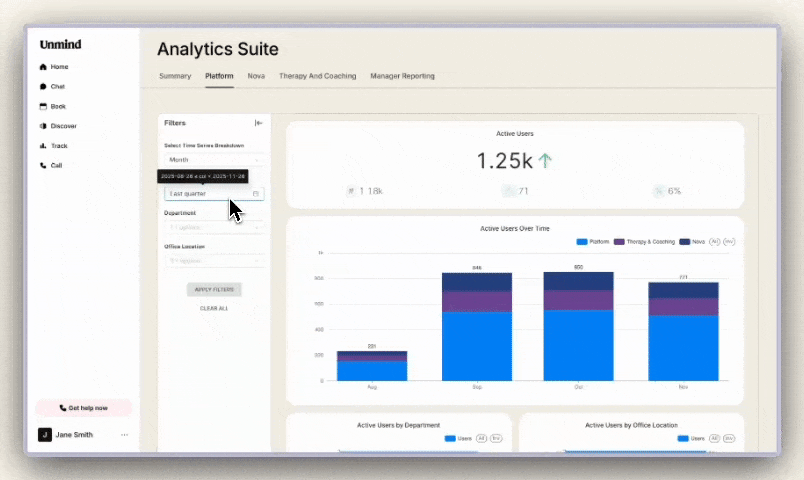Click the Chat bubble icon
The image size is (804, 480).
[43, 87]
